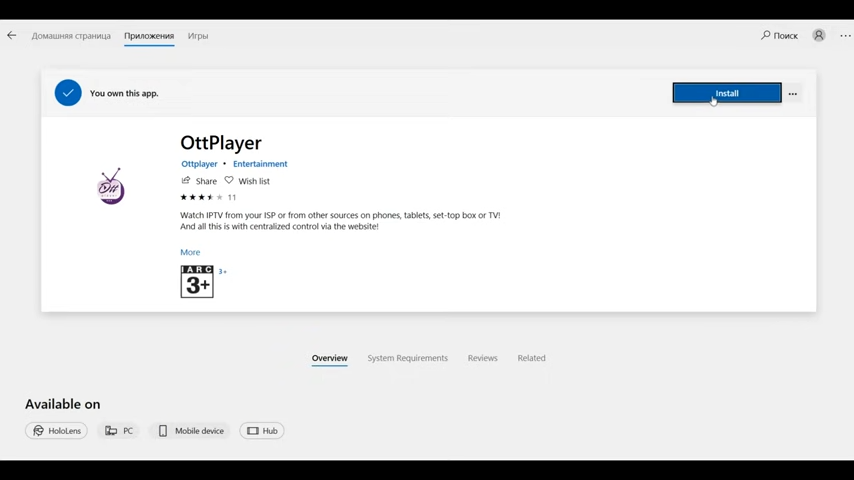
Task: Open the user account profile icon
Action: 818,36
